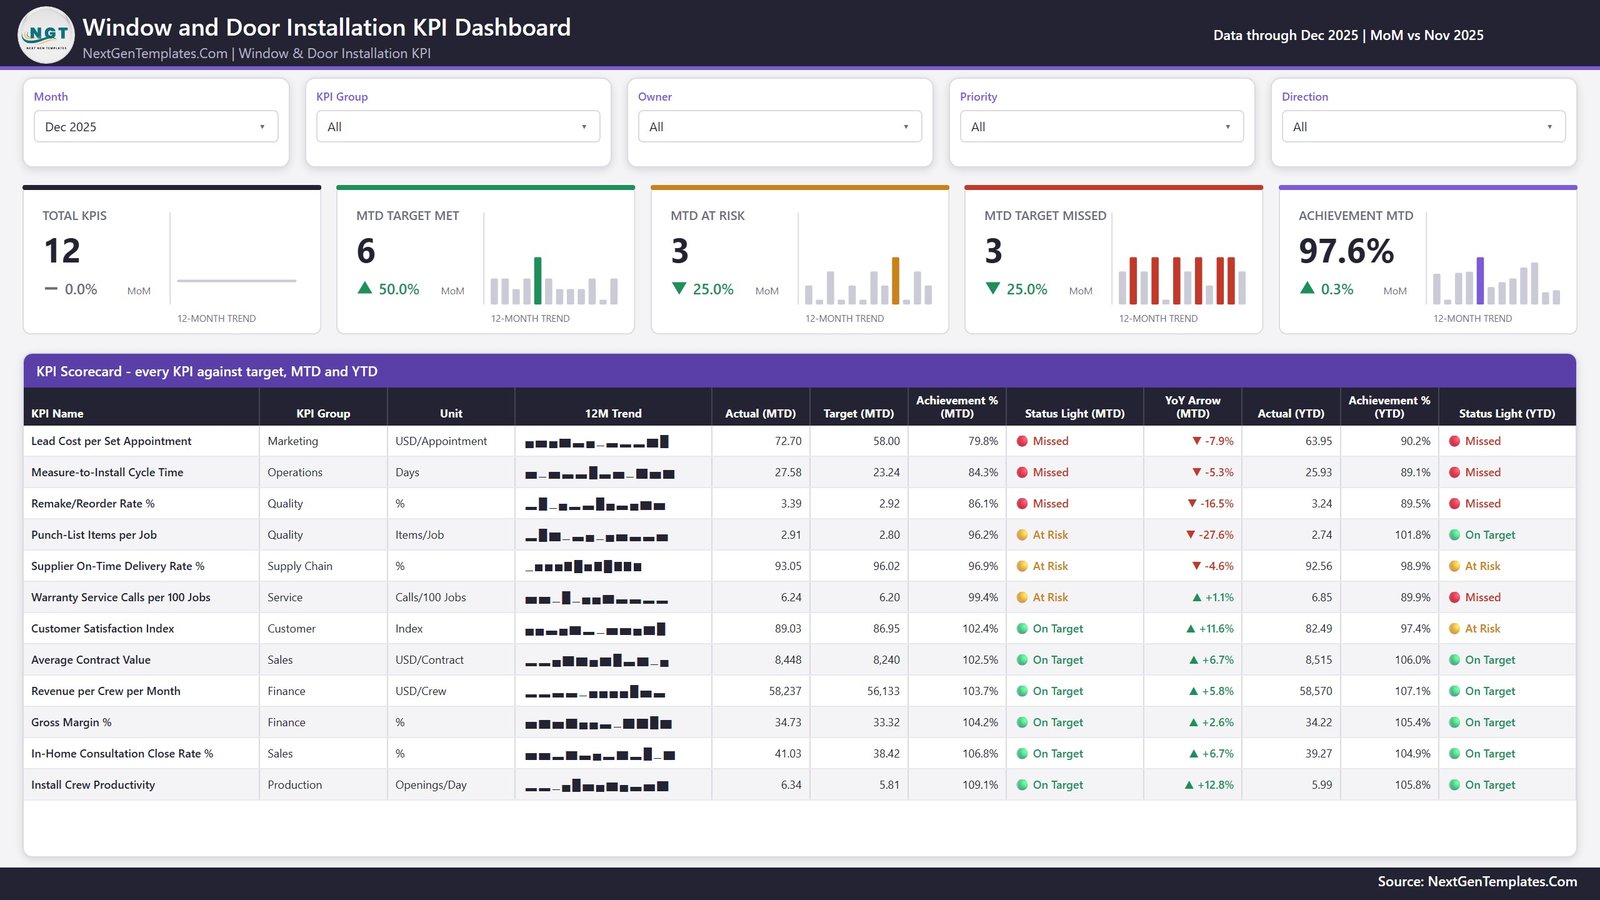This screenshot has height=900, width=1600.
Task: Click YoY up arrow for Install Crew Productivity
Action: pos(1189,785)
